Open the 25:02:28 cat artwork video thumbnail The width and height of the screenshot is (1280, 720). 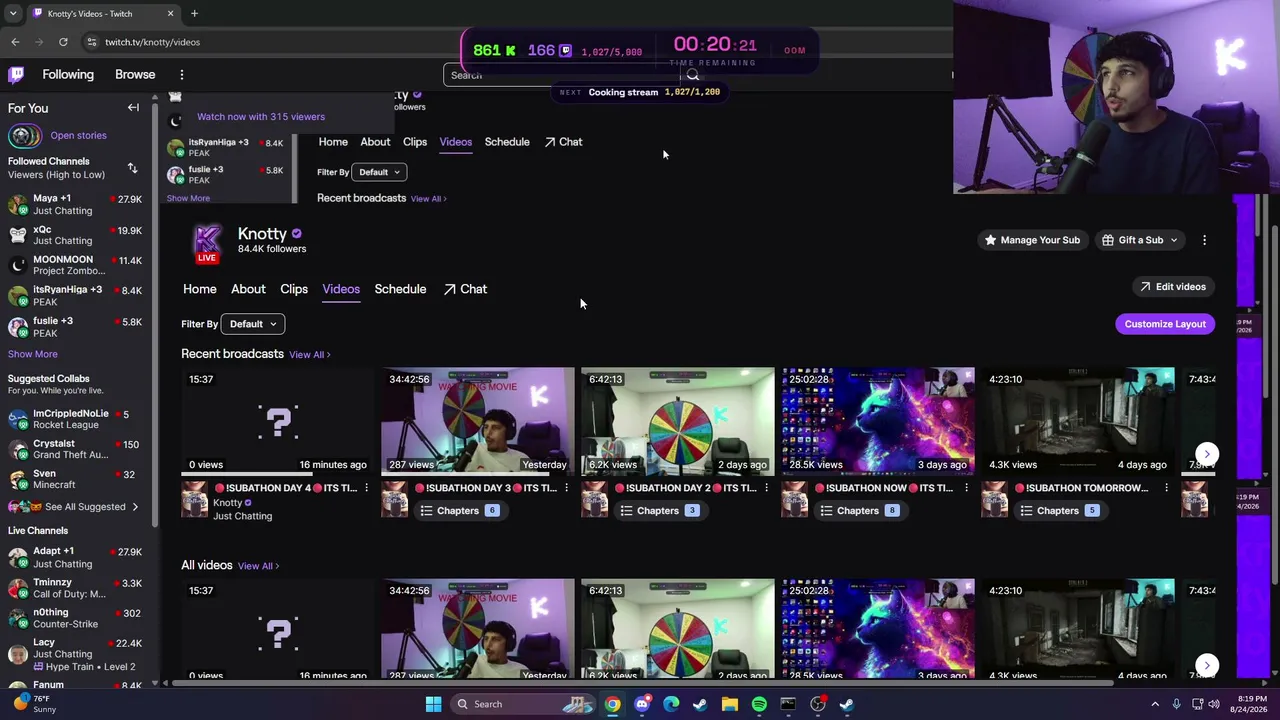click(878, 421)
